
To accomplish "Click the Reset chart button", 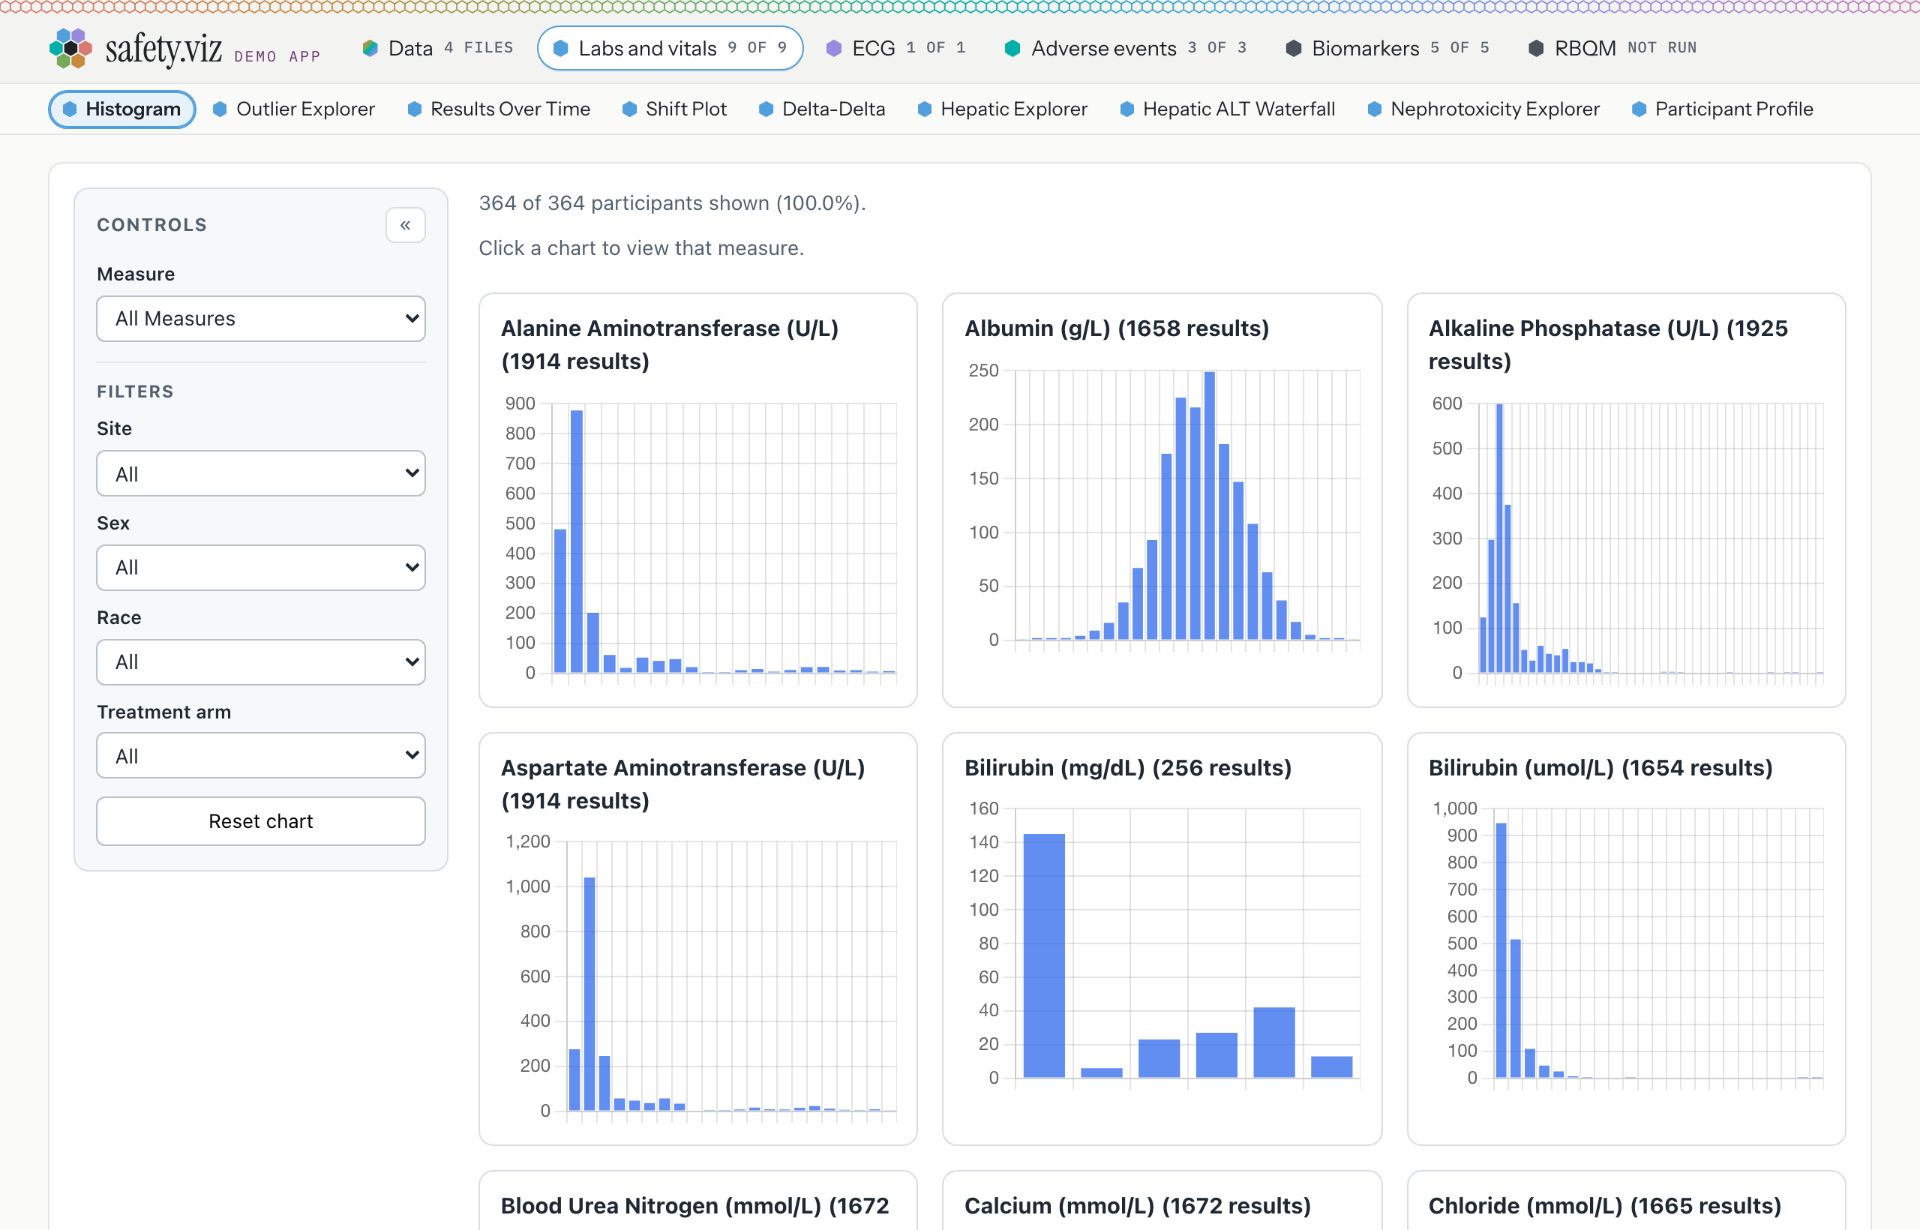I will coord(261,821).
